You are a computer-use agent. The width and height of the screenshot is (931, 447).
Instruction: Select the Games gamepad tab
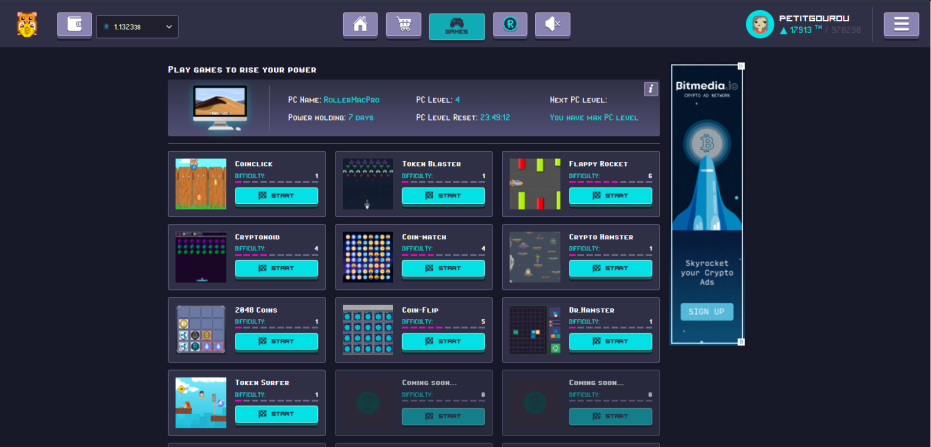pyautogui.click(x=457, y=26)
